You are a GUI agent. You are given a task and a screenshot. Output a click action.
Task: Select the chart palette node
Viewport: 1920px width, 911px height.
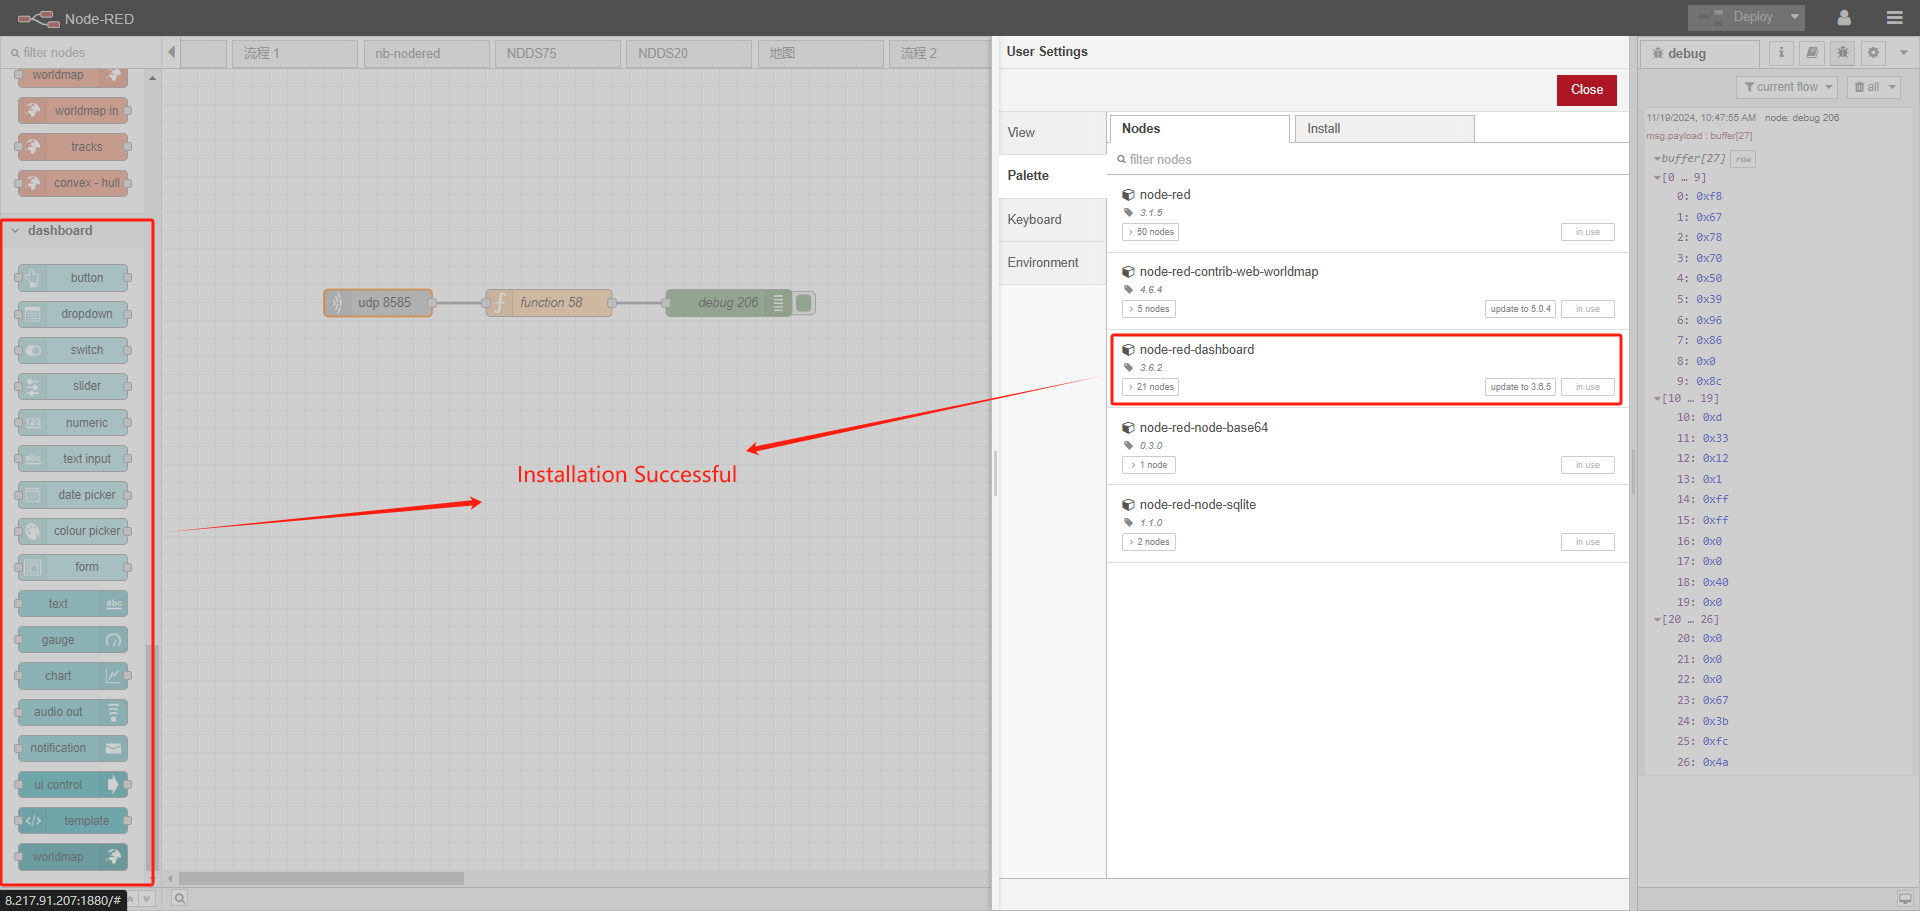coord(73,676)
